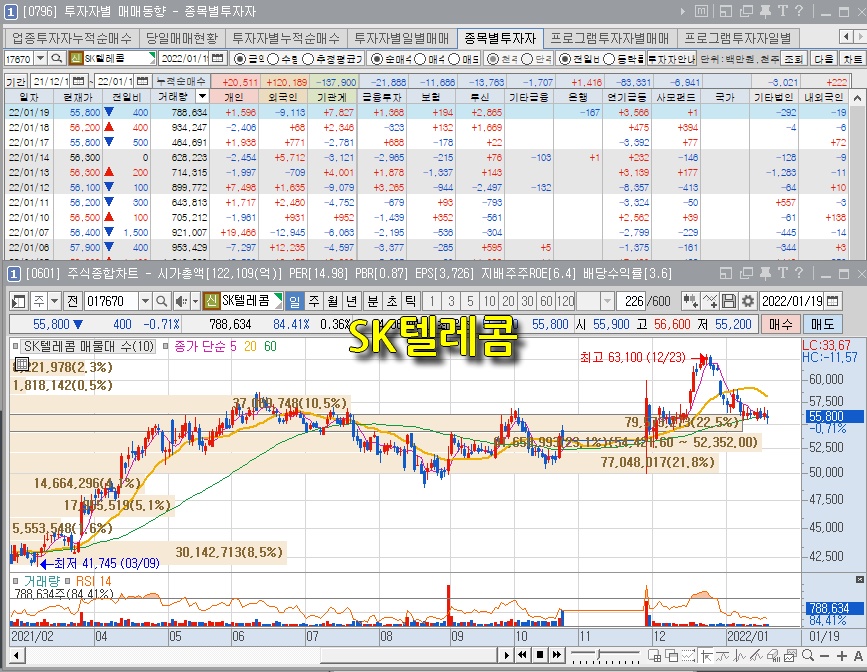Switch to the 프로그램투자자별매매 tab

click(609, 38)
